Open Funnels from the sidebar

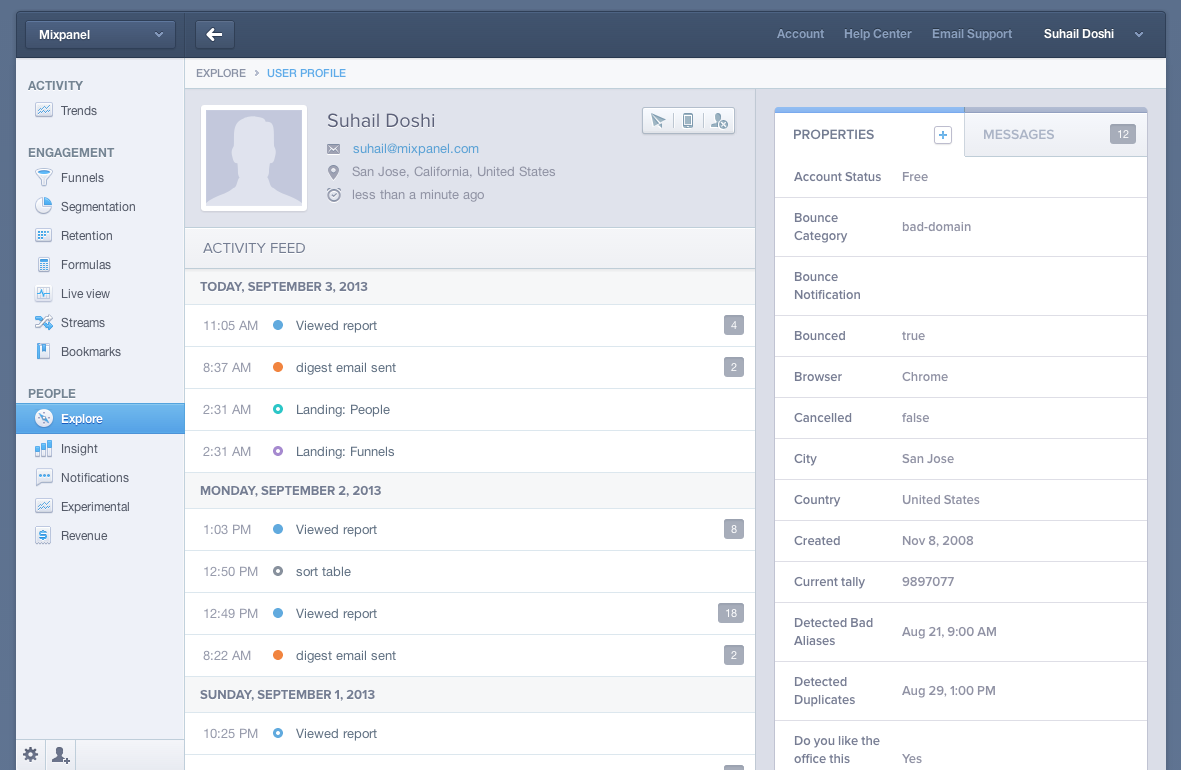pyautogui.click(x=82, y=178)
